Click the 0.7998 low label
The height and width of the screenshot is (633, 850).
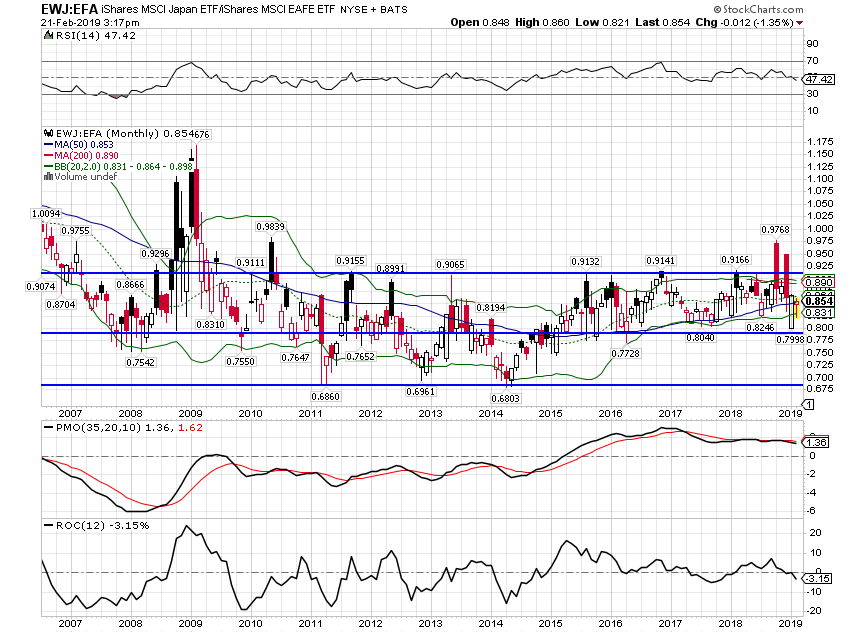pyautogui.click(x=790, y=339)
